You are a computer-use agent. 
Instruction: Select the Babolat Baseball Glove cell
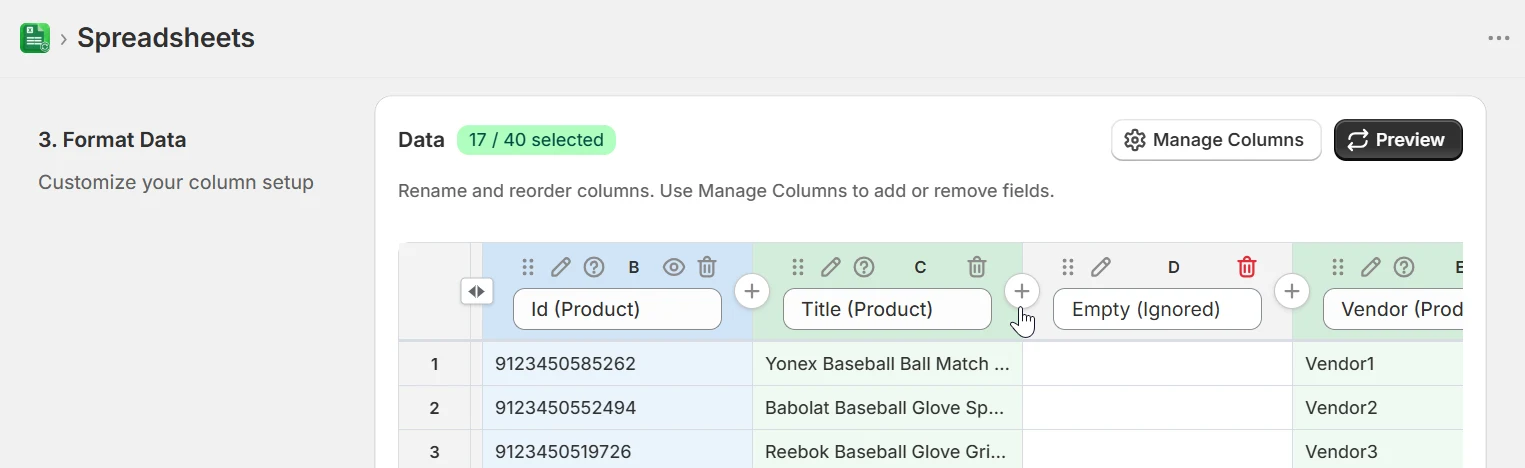click(x=887, y=408)
